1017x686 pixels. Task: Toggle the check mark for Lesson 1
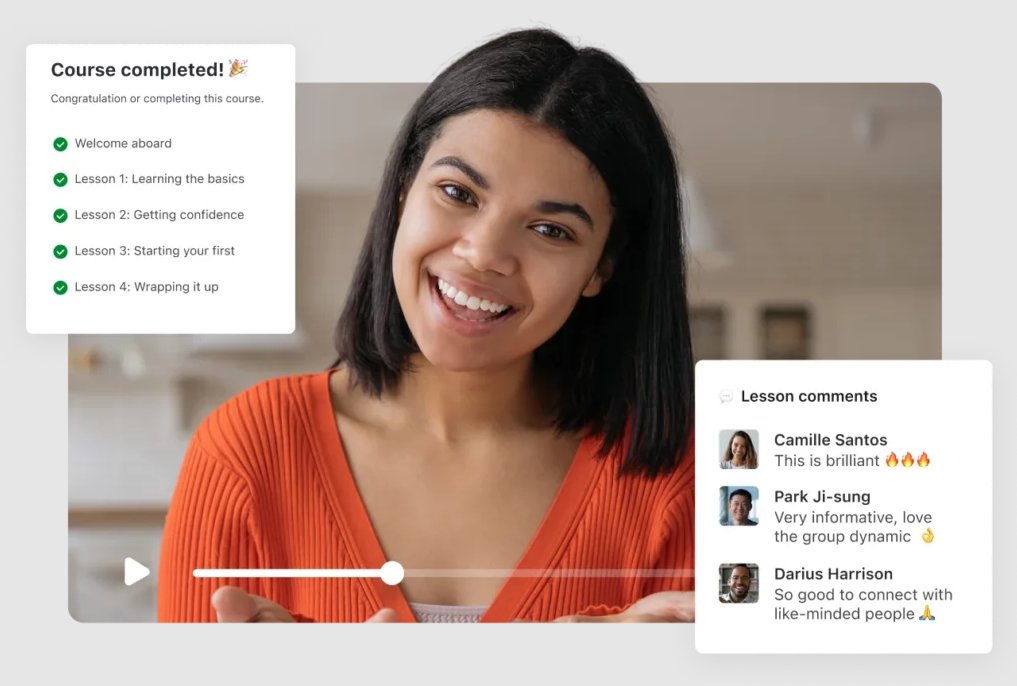pyautogui.click(x=60, y=180)
